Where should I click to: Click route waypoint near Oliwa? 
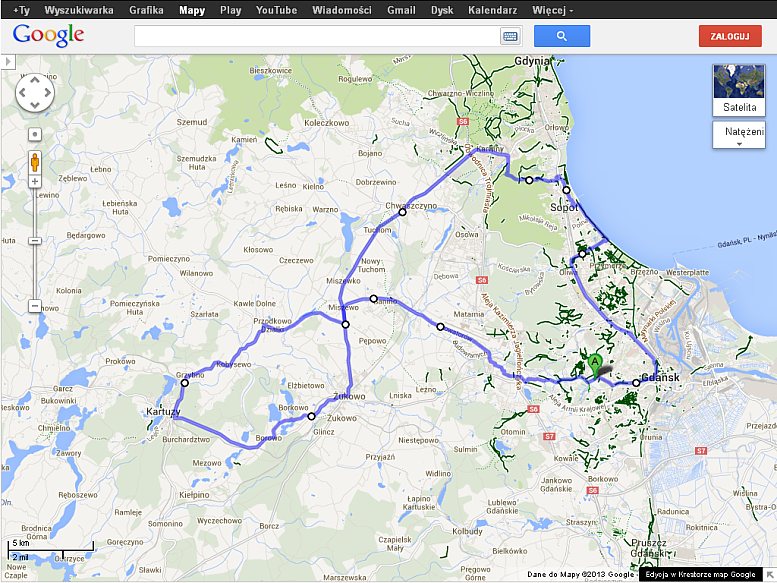pos(582,254)
